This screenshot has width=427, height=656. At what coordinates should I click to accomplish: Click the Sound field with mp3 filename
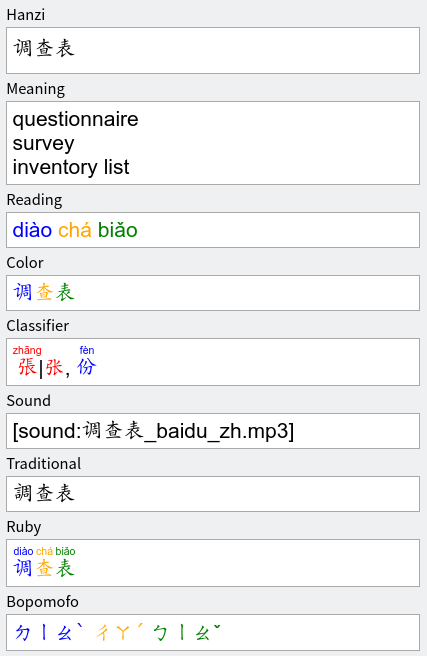coord(213,431)
